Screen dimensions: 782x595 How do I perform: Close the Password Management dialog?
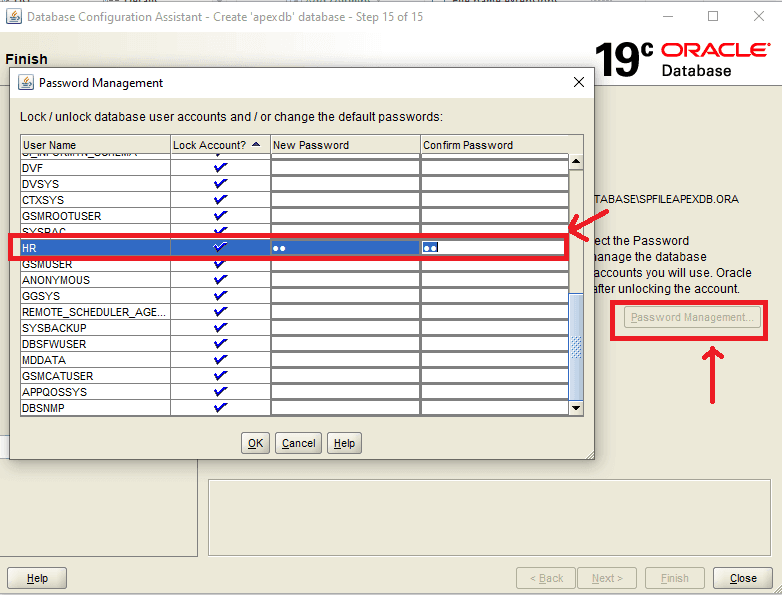click(578, 83)
